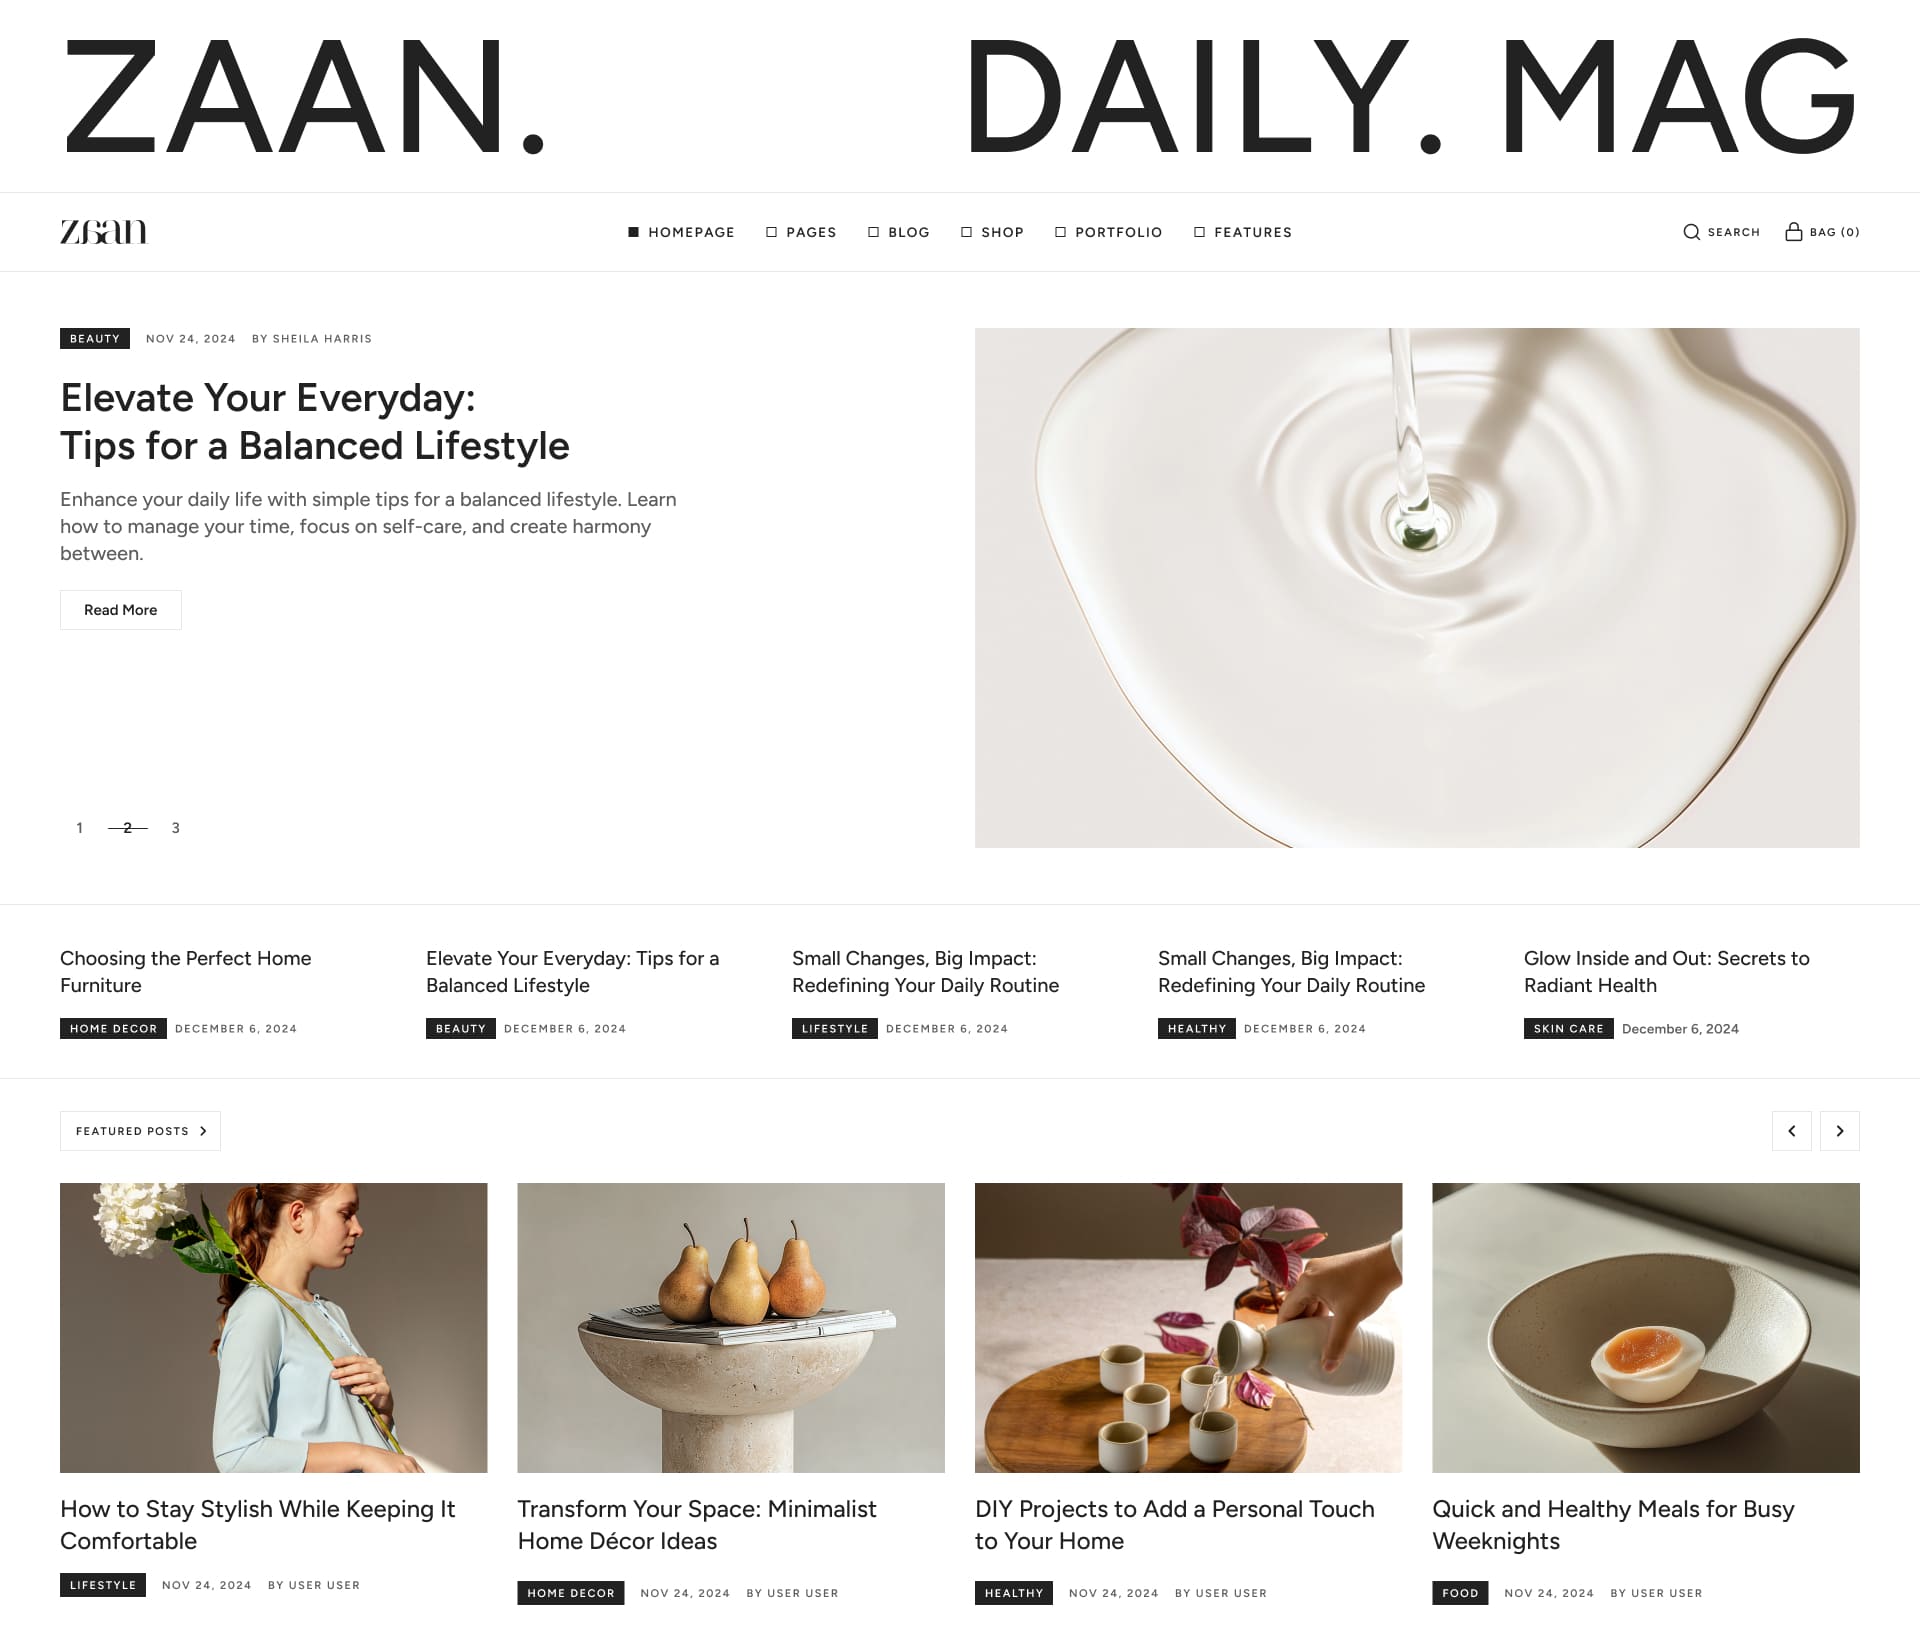Open Glow Inside and Out article link
This screenshot has width=1920, height=1640.
(1666, 971)
